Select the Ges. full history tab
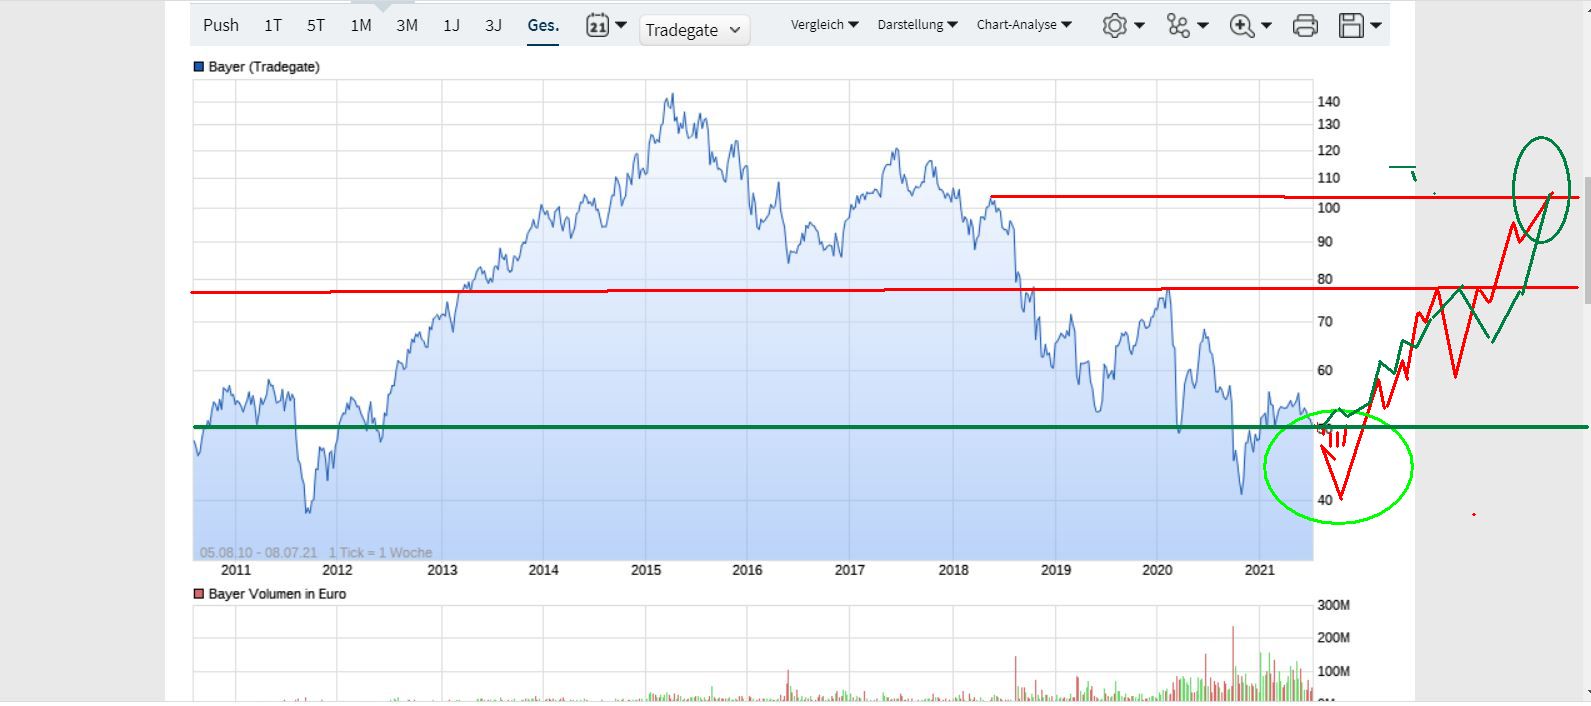Viewport: 1591px width, 706px height. click(x=543, y=25)
